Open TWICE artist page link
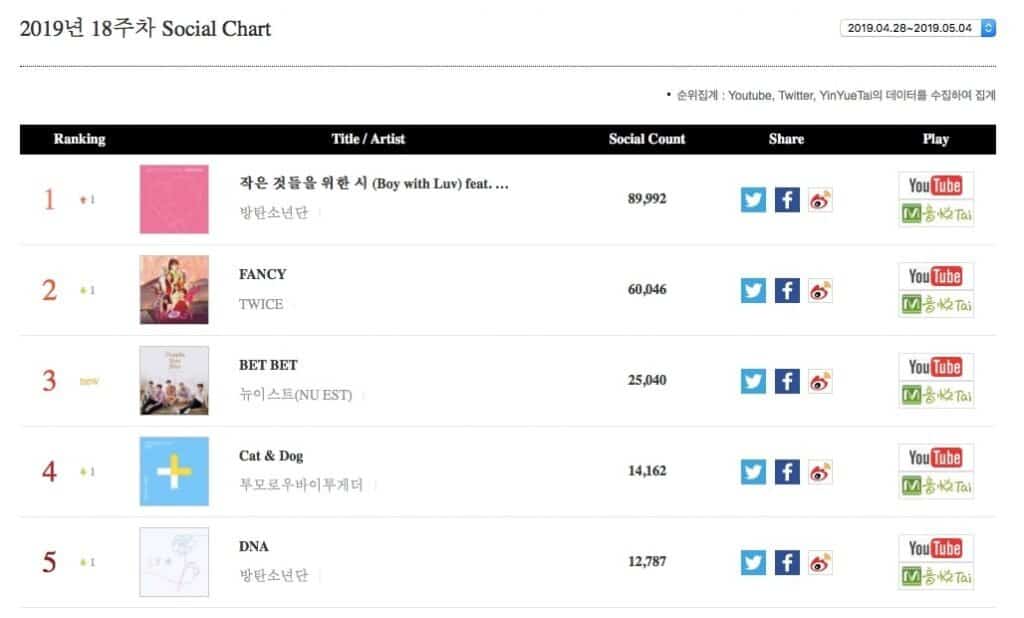1024x618 pixels. pyautogui.click(x=261, y=304)
